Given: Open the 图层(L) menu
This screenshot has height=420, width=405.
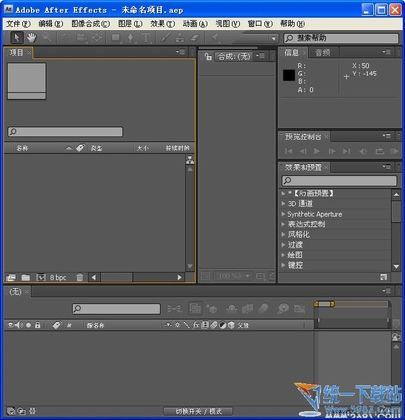Looking at the screenshot, I should (130, 24).
